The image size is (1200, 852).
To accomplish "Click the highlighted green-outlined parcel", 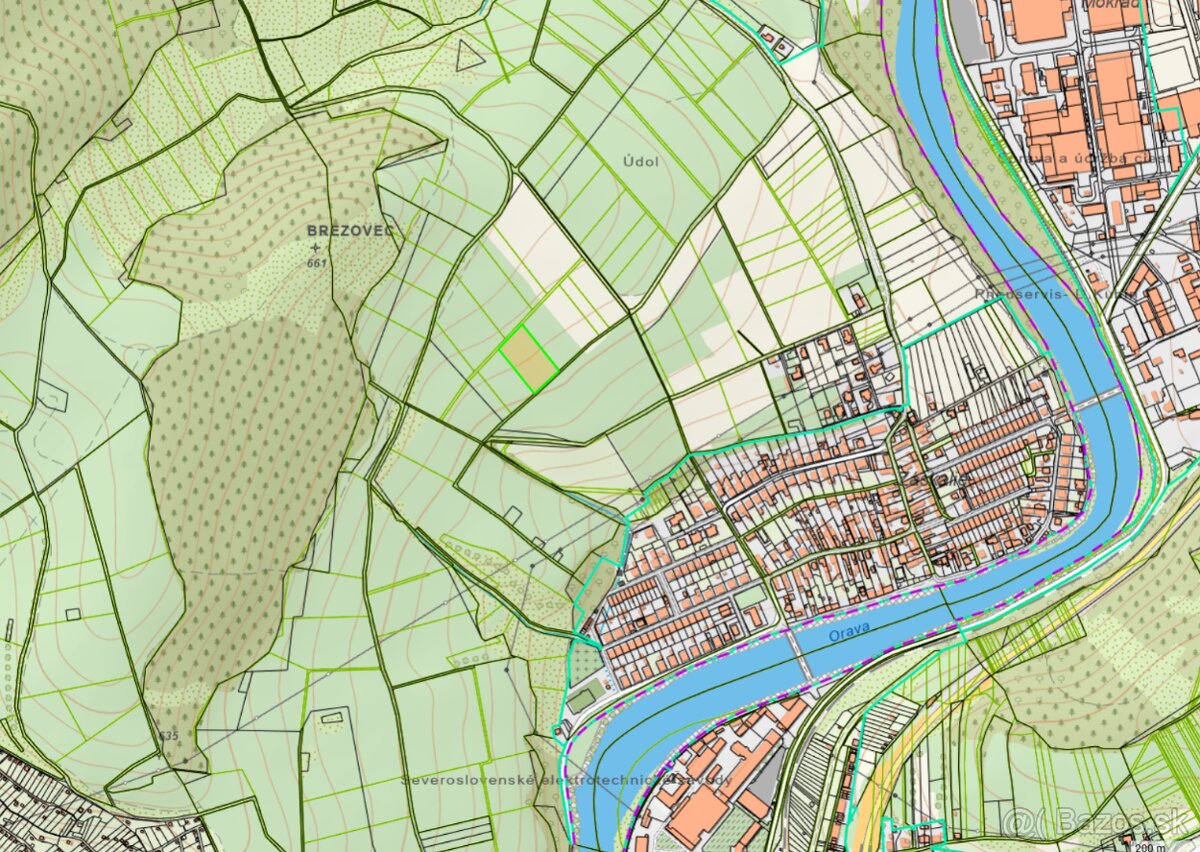I will tap(528, 360).
